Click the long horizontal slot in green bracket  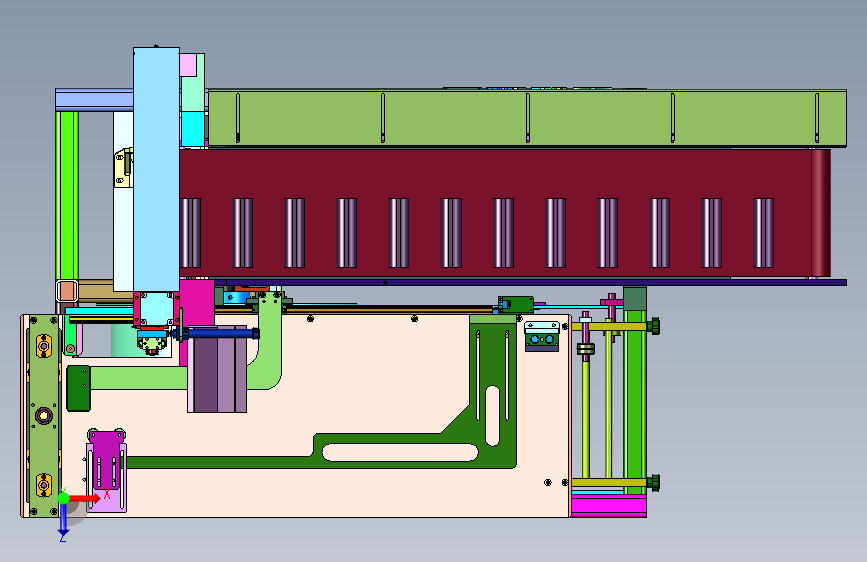pos(400,452)
